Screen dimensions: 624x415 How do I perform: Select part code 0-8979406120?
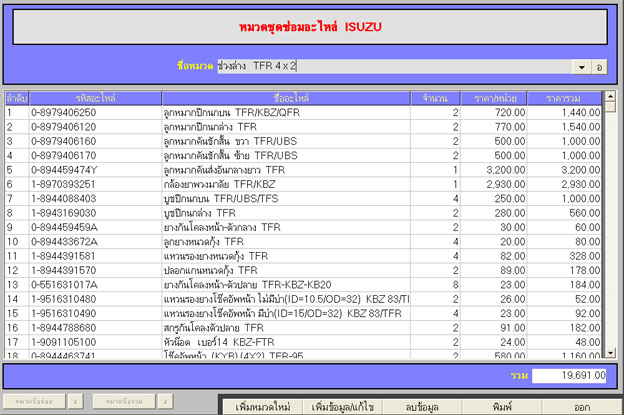point(64,127)
